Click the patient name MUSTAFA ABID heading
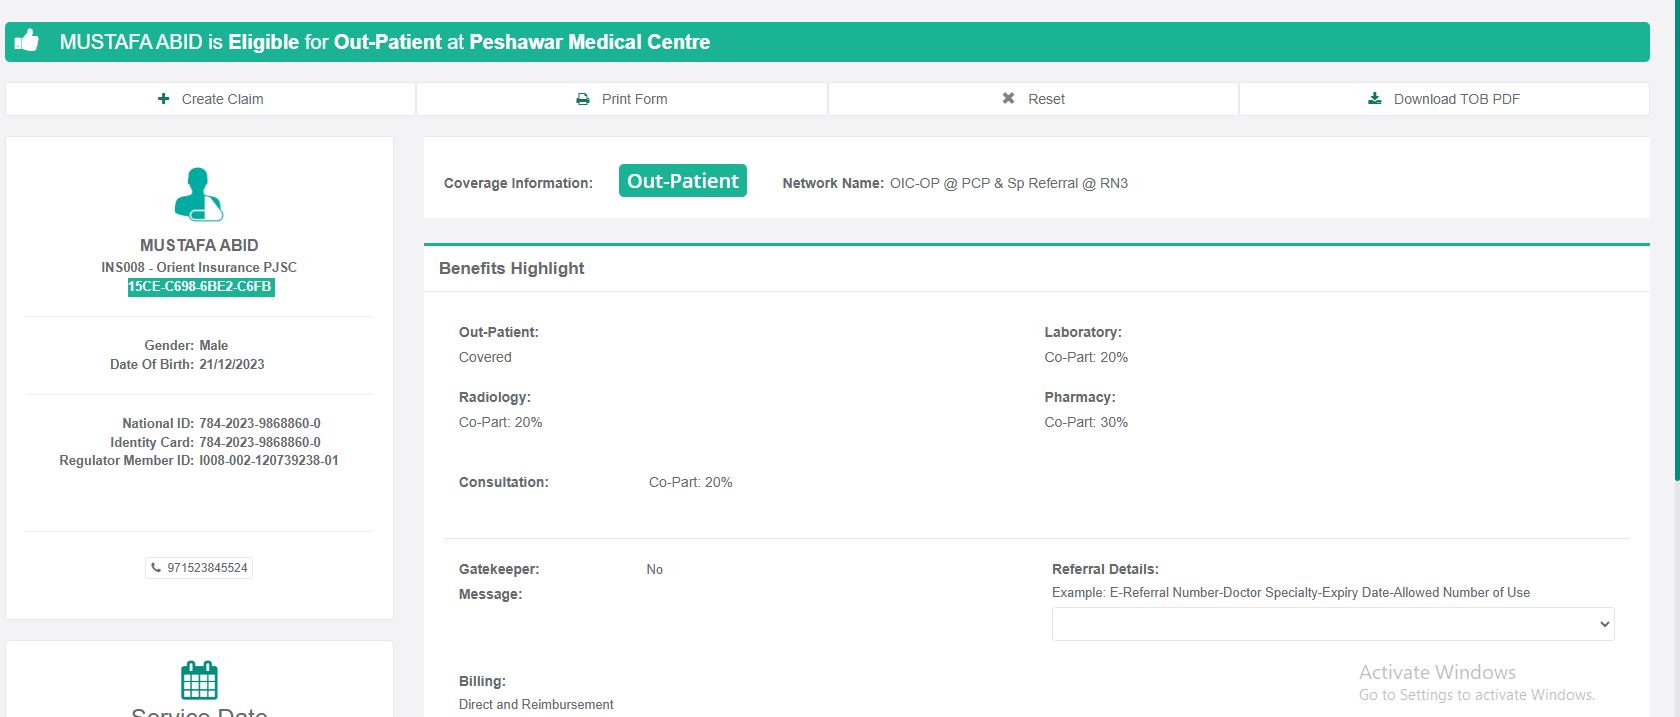This screenshot has width=1680, height=717. (x=199, y=245)
